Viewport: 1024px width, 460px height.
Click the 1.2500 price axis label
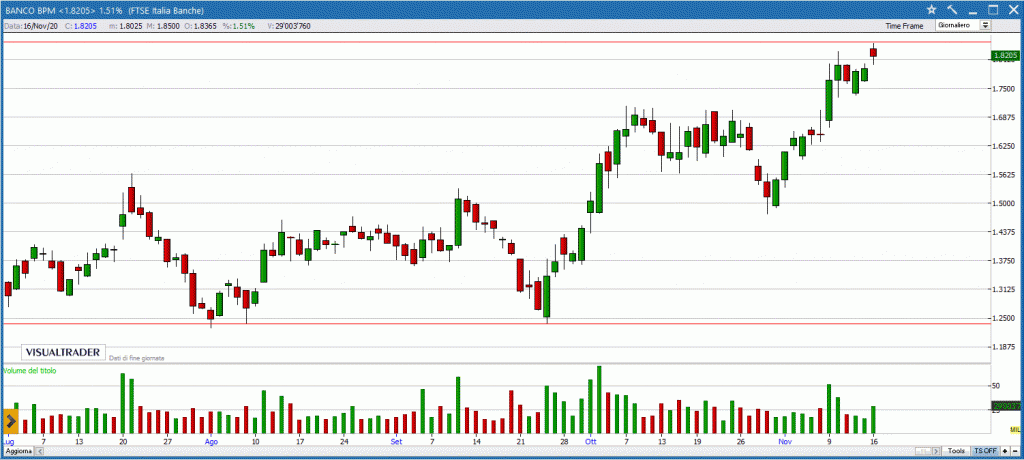click(1003, 318)
